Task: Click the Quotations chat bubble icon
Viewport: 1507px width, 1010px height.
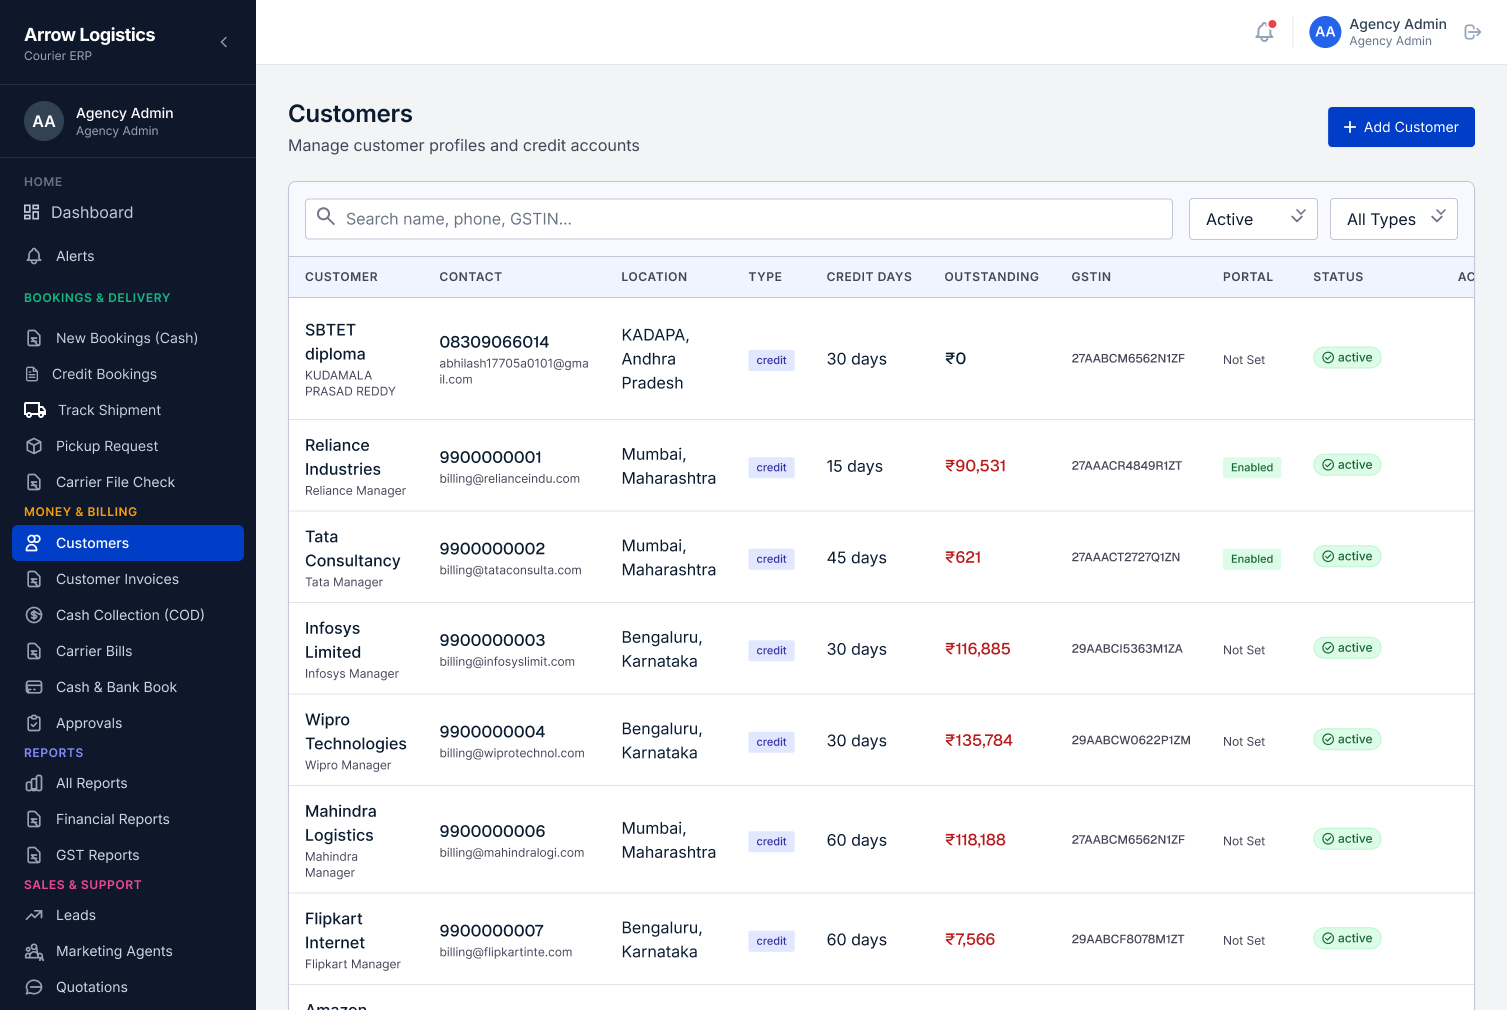Action: click(x=34, y=987)
